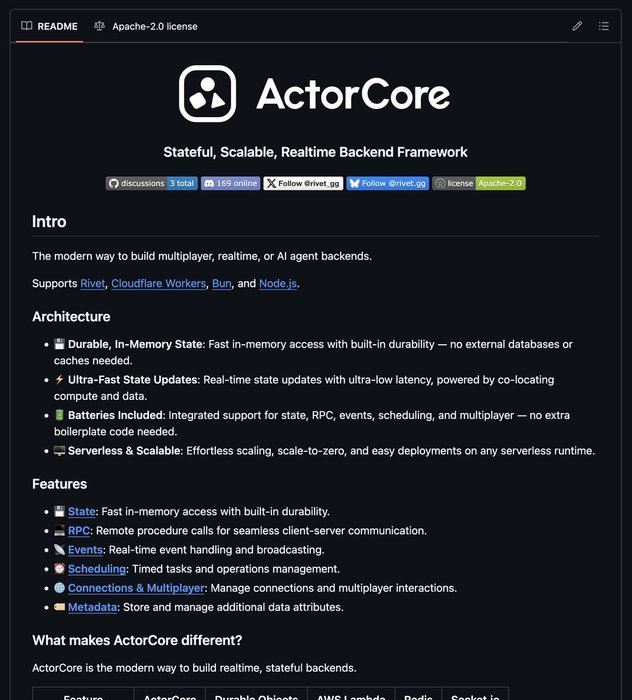
Task: Open the State feature link
Action: (x=82, y=512)
